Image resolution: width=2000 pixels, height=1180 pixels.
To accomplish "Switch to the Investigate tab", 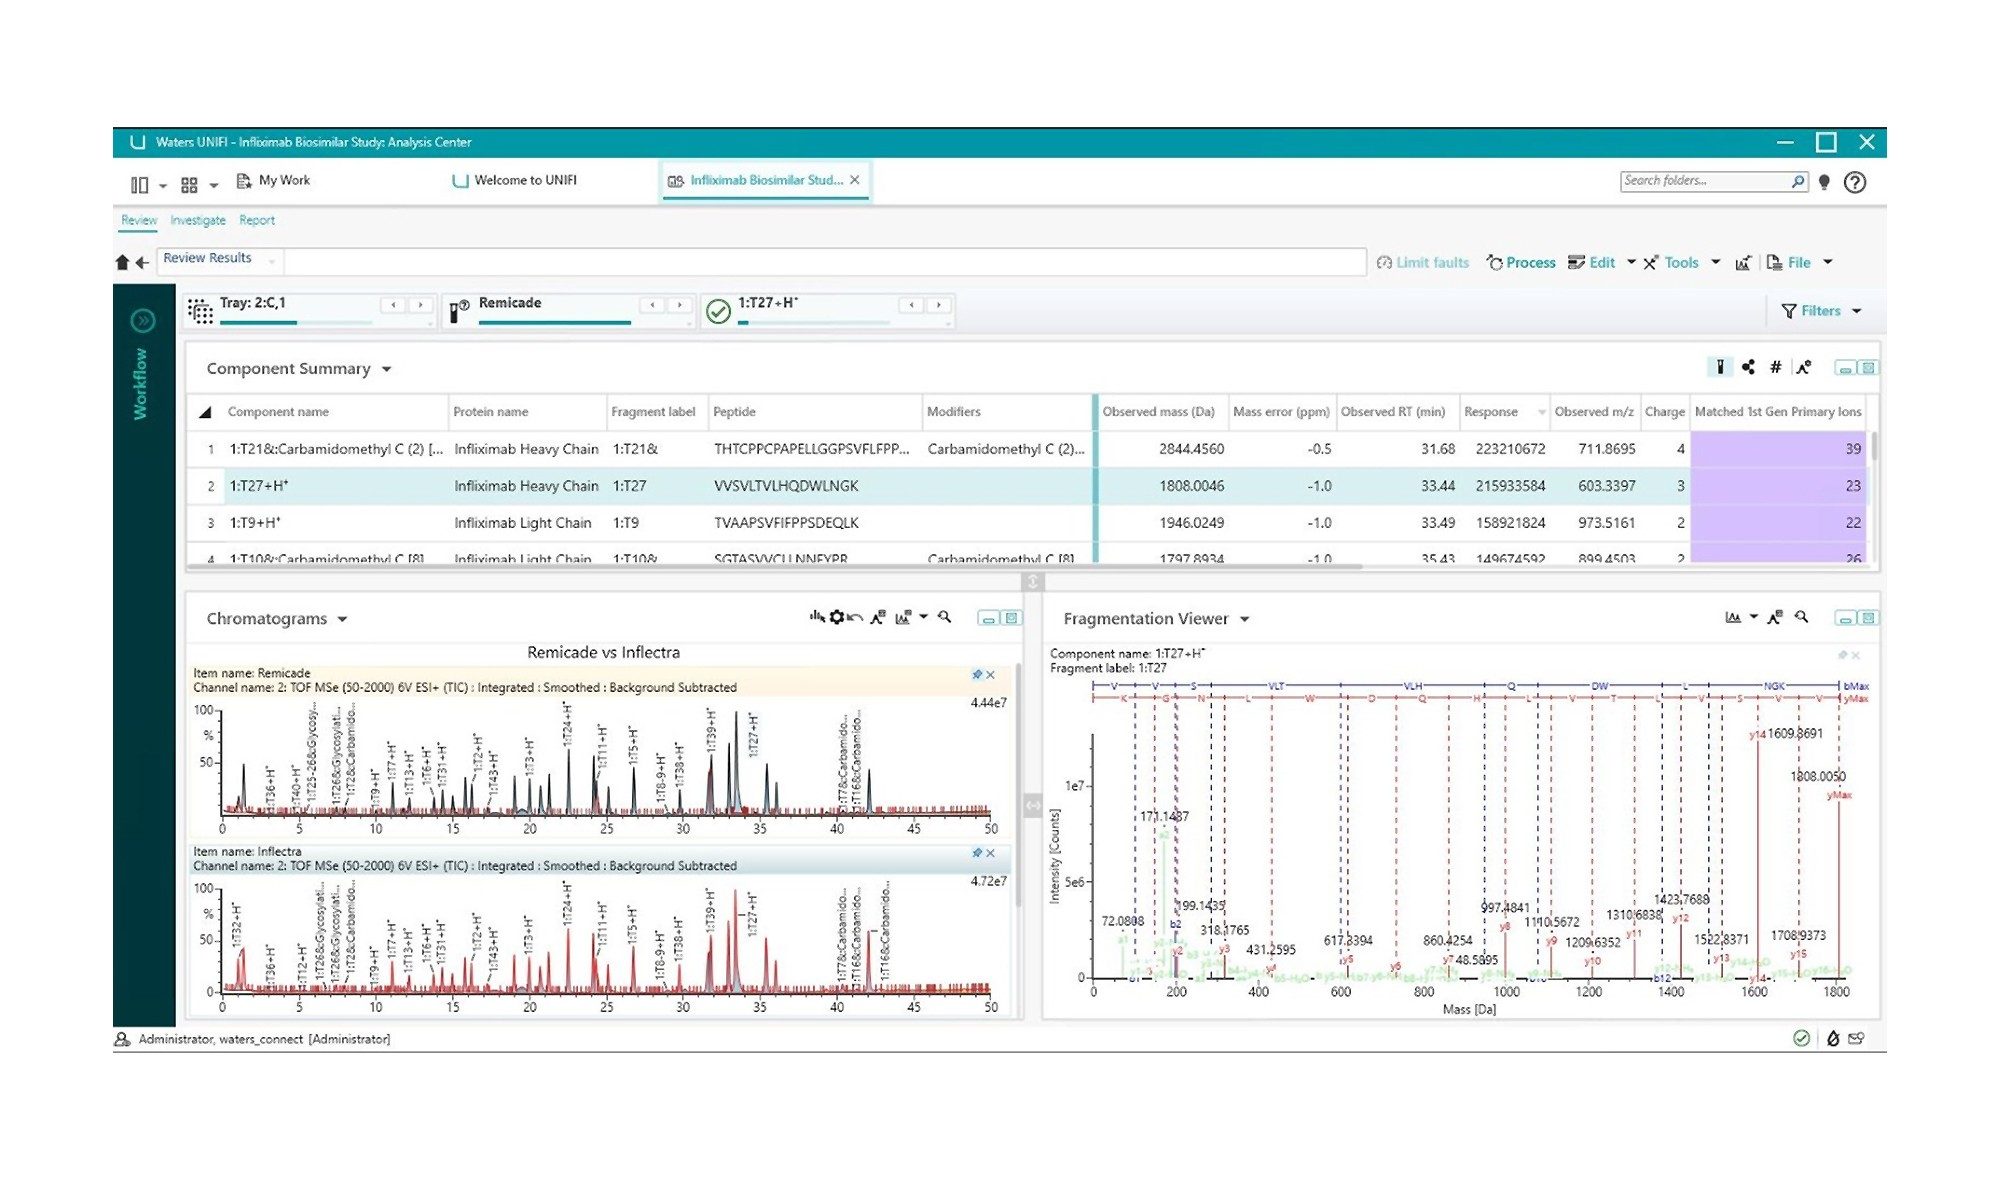I will pyautogui.click(x=198, y=220).
